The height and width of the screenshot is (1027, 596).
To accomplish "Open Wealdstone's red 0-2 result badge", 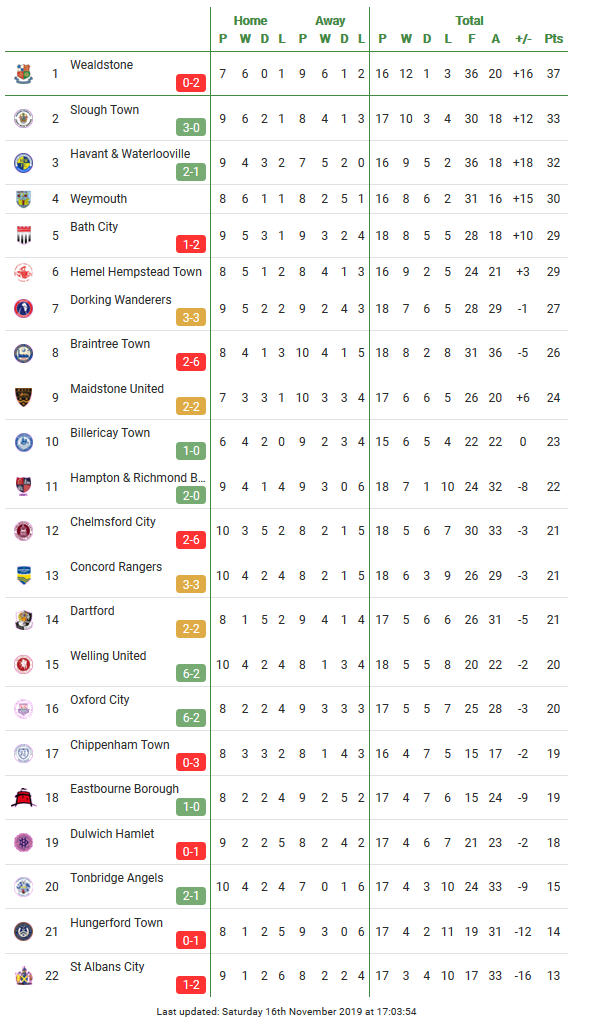I will click(191, 83).
